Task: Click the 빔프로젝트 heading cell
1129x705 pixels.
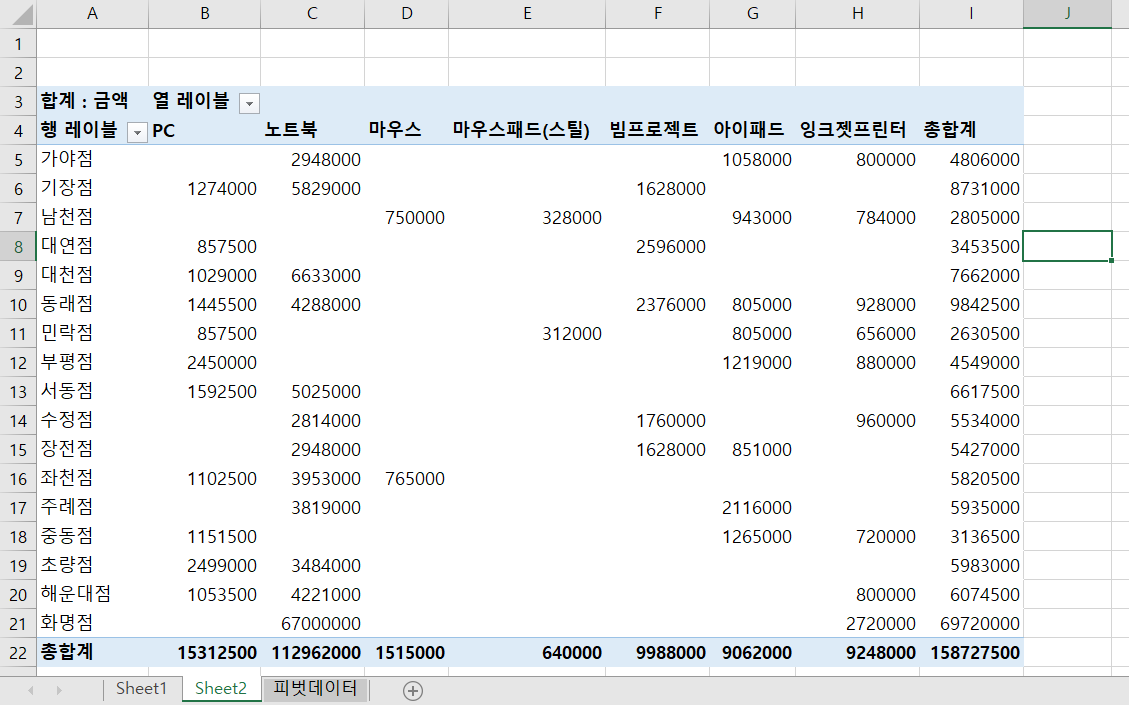Action: tap(657, 130)
